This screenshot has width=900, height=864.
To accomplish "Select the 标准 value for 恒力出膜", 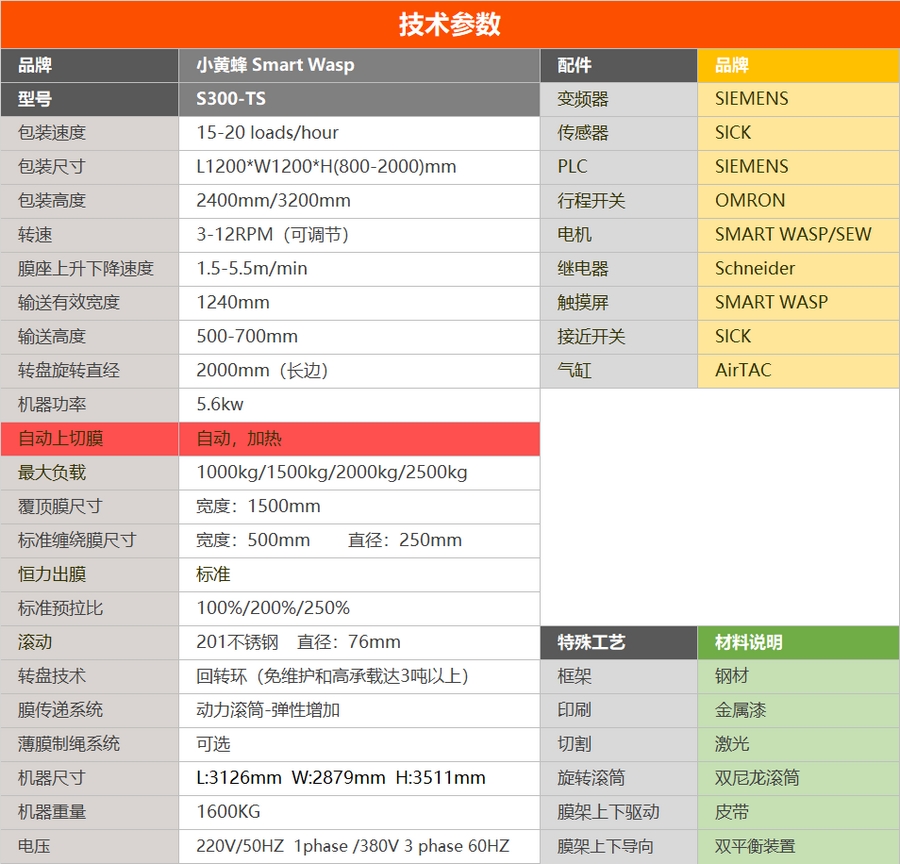I will click(x=359, y=574).
